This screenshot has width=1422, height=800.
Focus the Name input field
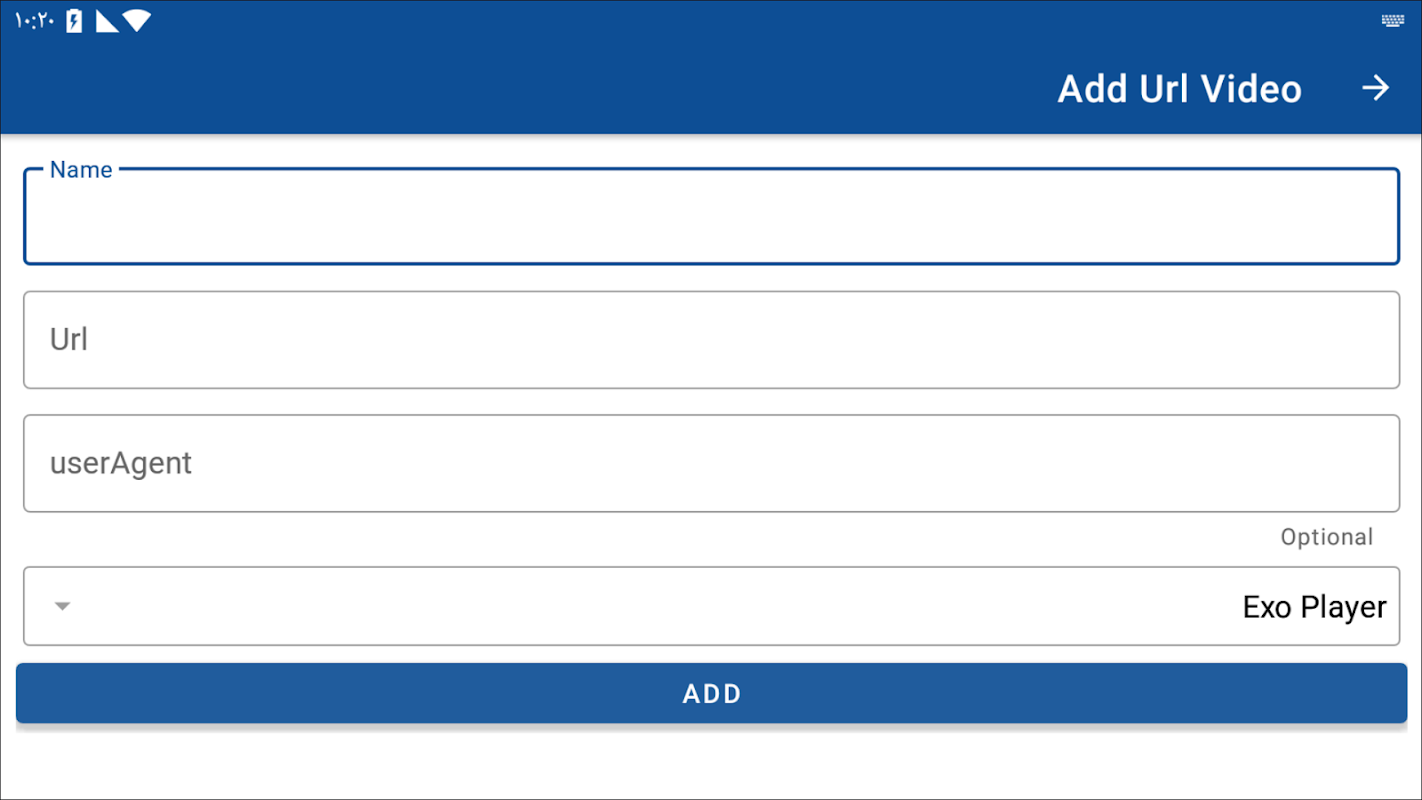[711, 220]
